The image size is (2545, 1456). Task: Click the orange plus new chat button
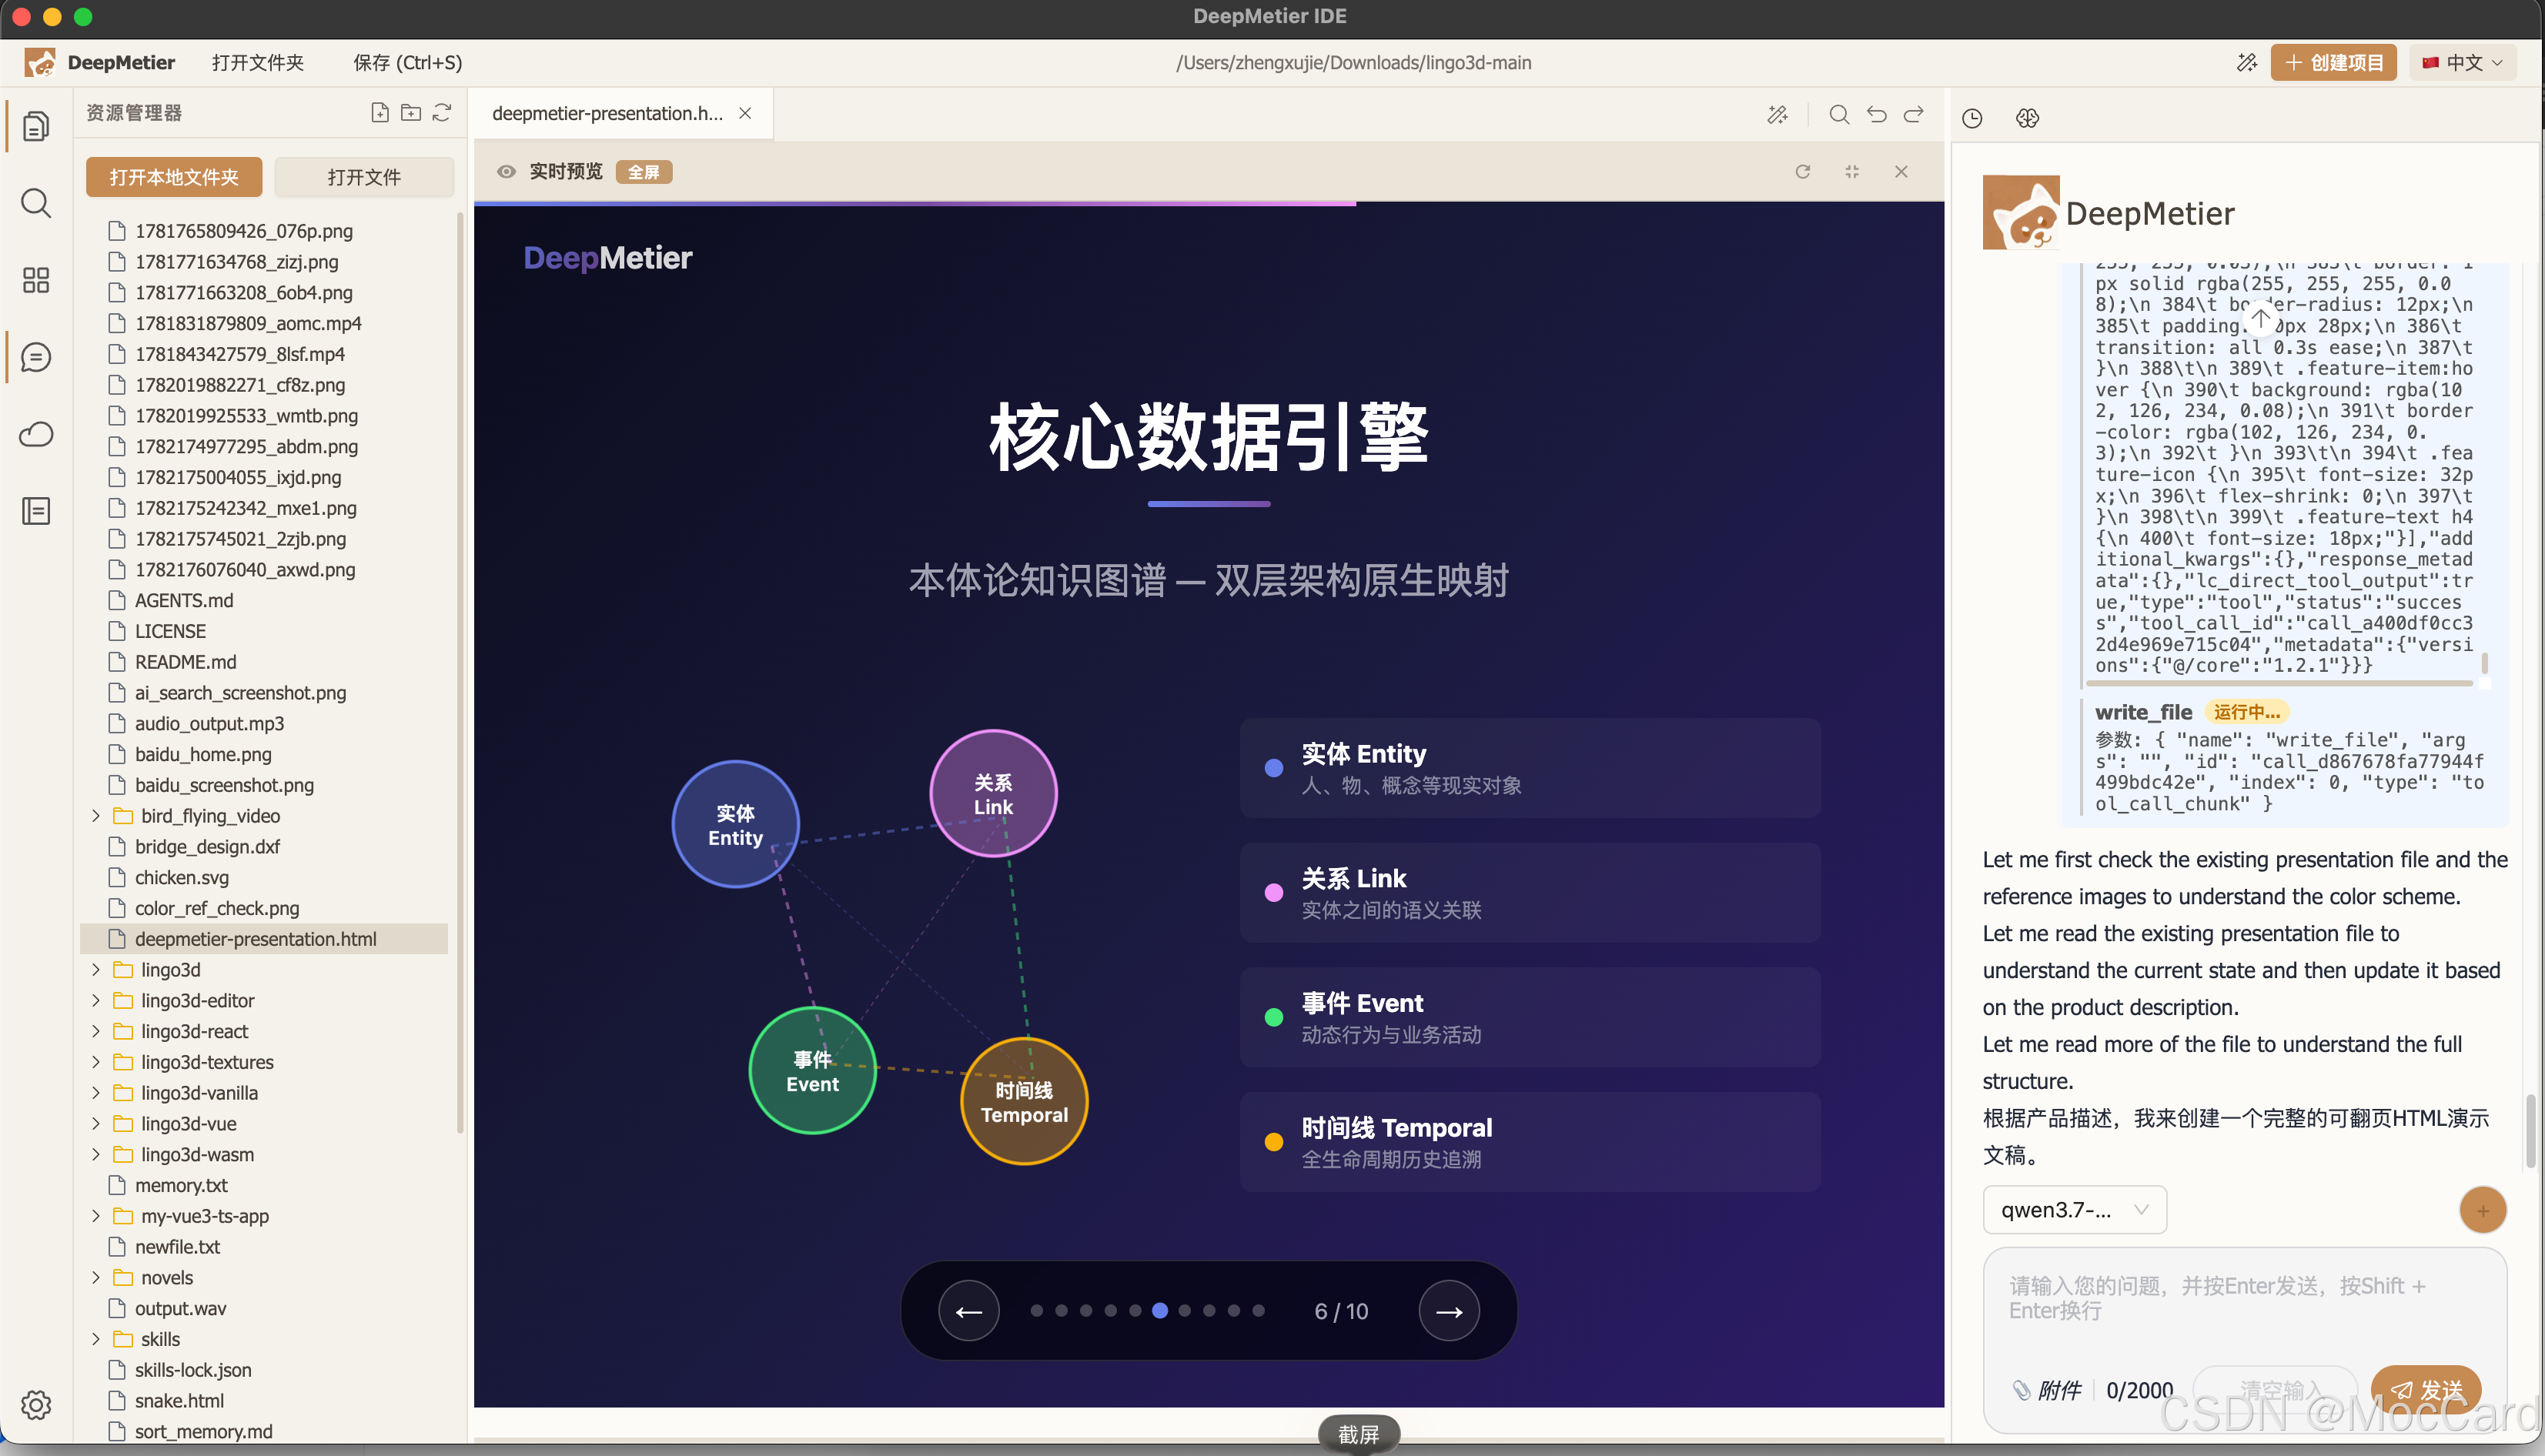(x=2483, y=1210)
